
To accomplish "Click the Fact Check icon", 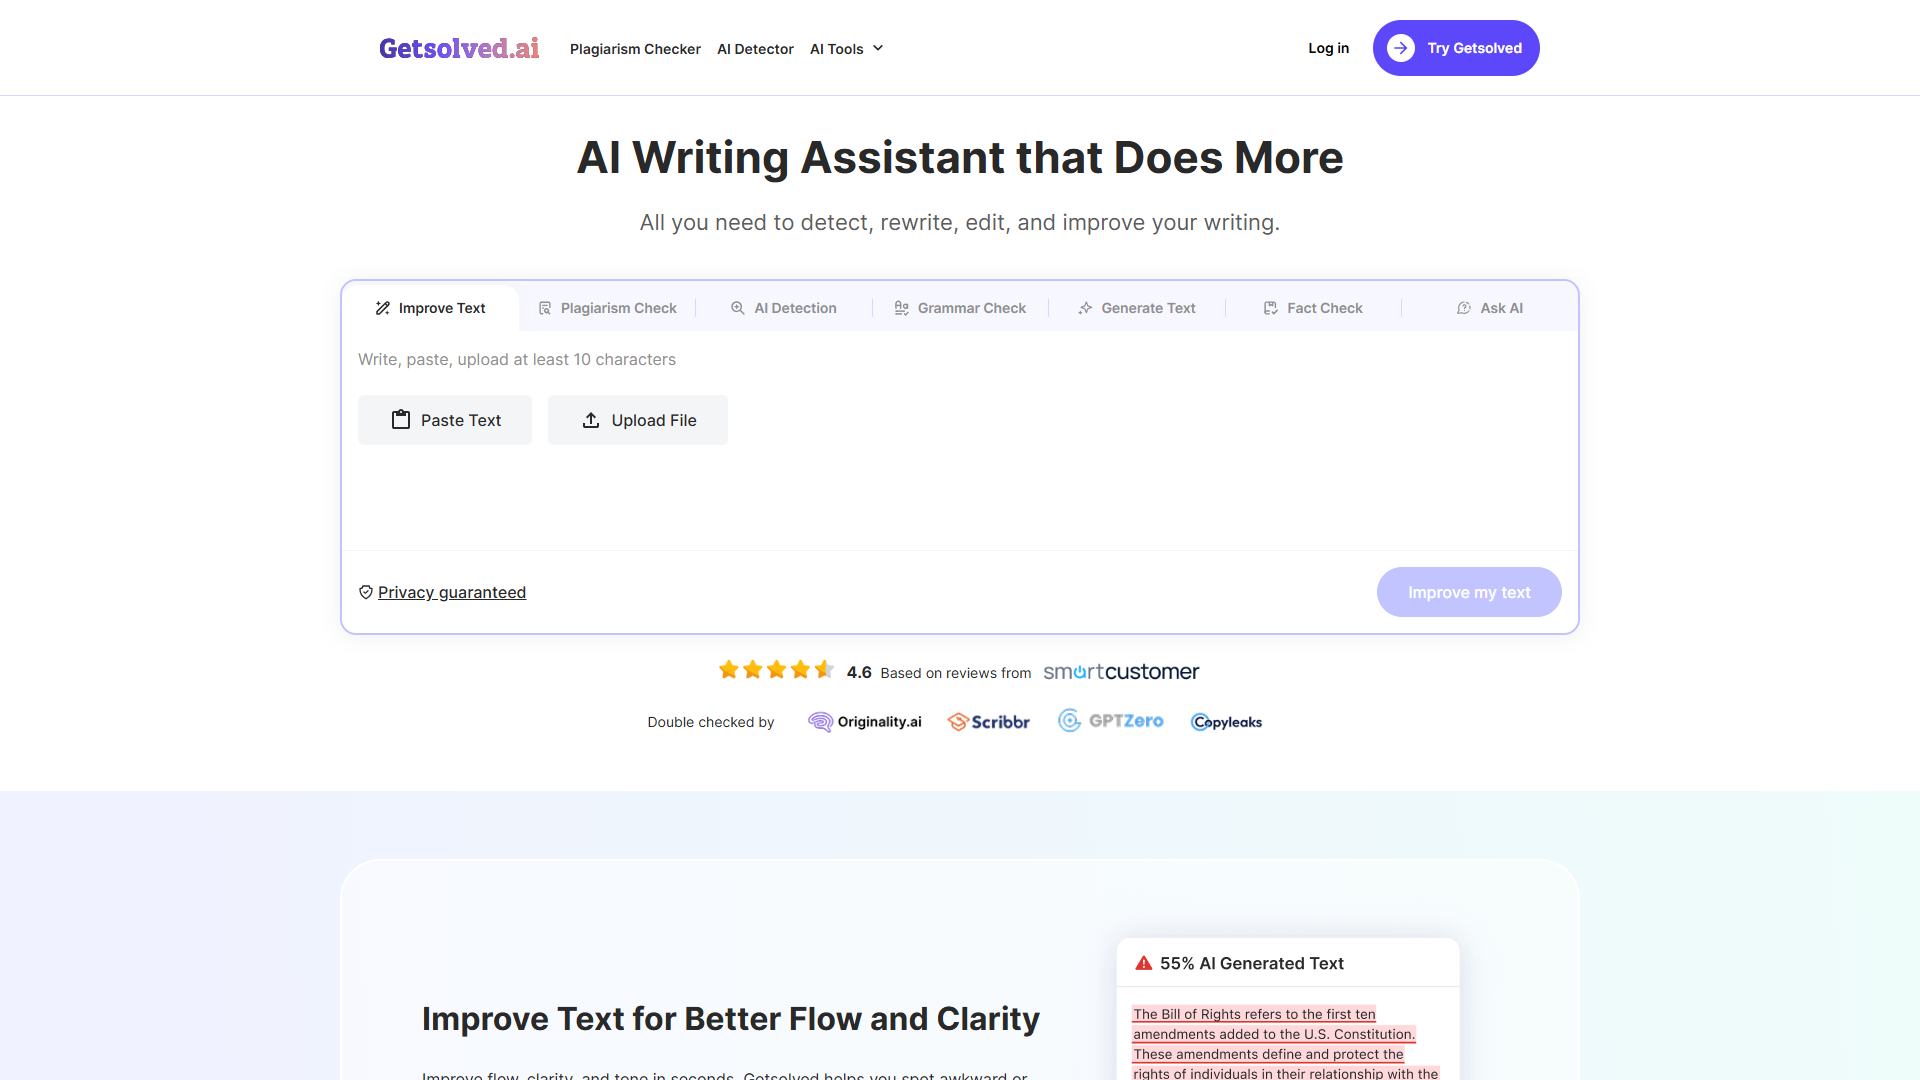I will tap(1271, 308).
